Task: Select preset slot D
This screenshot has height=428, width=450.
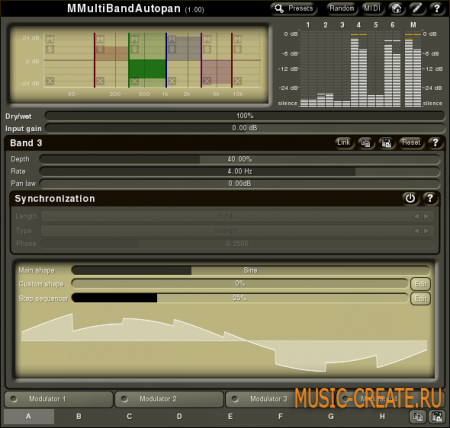Action: point(179,416)
